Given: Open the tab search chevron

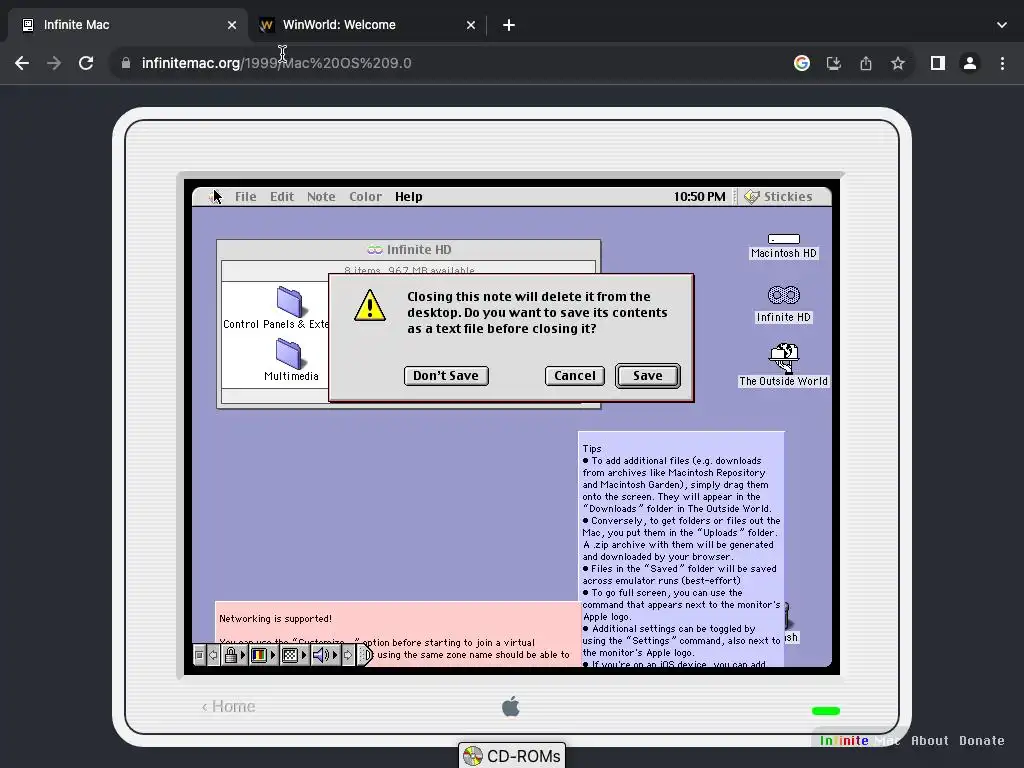Looking at the screenshot, I should (x=1002, y=25).
